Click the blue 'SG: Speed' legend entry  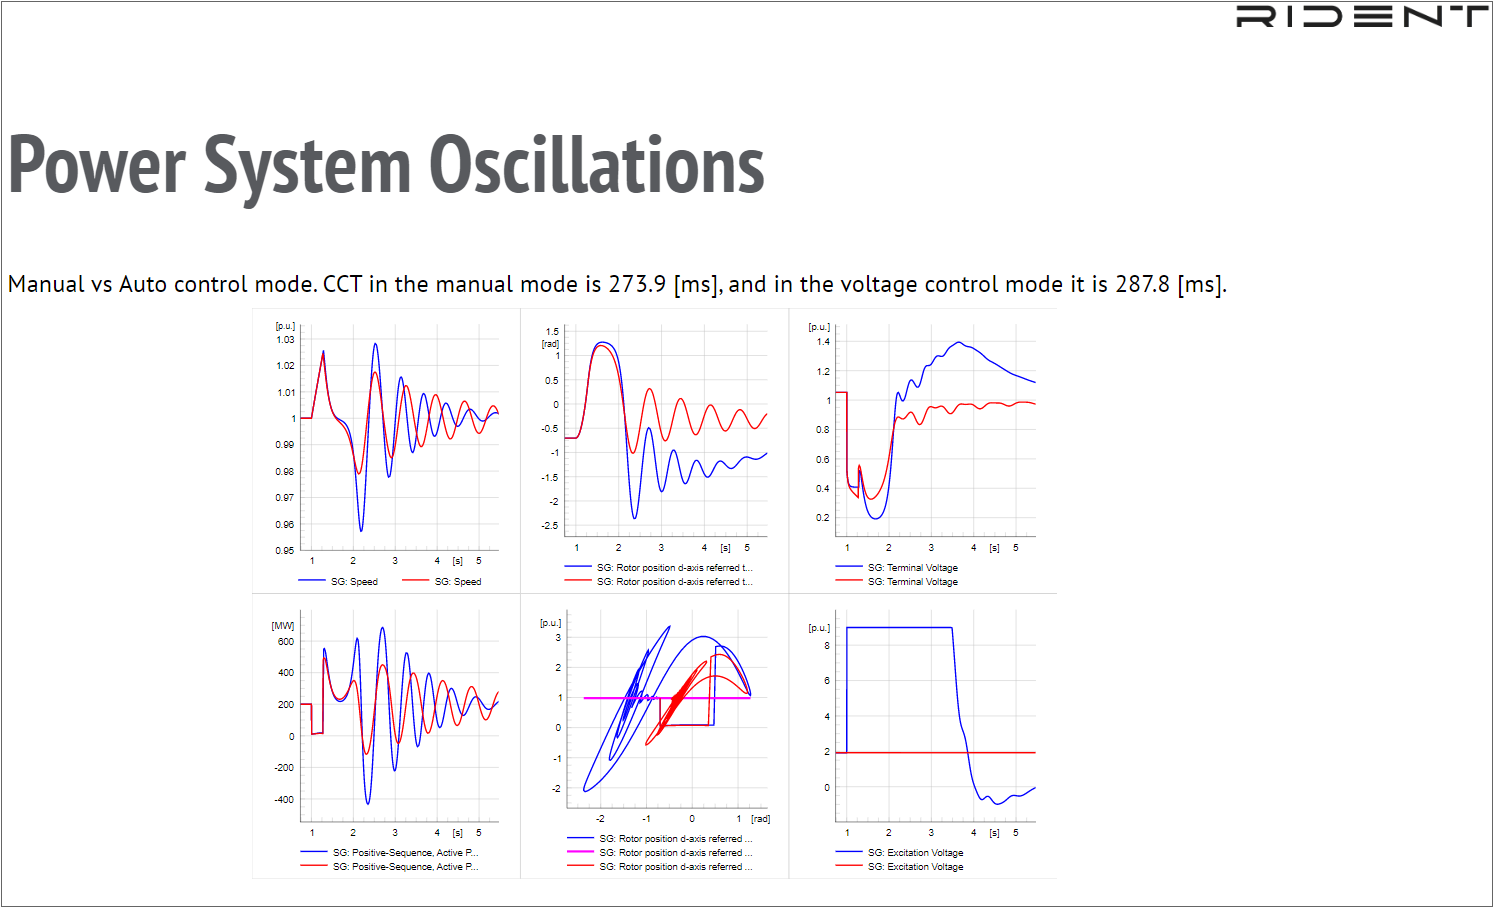coord(338,582)
